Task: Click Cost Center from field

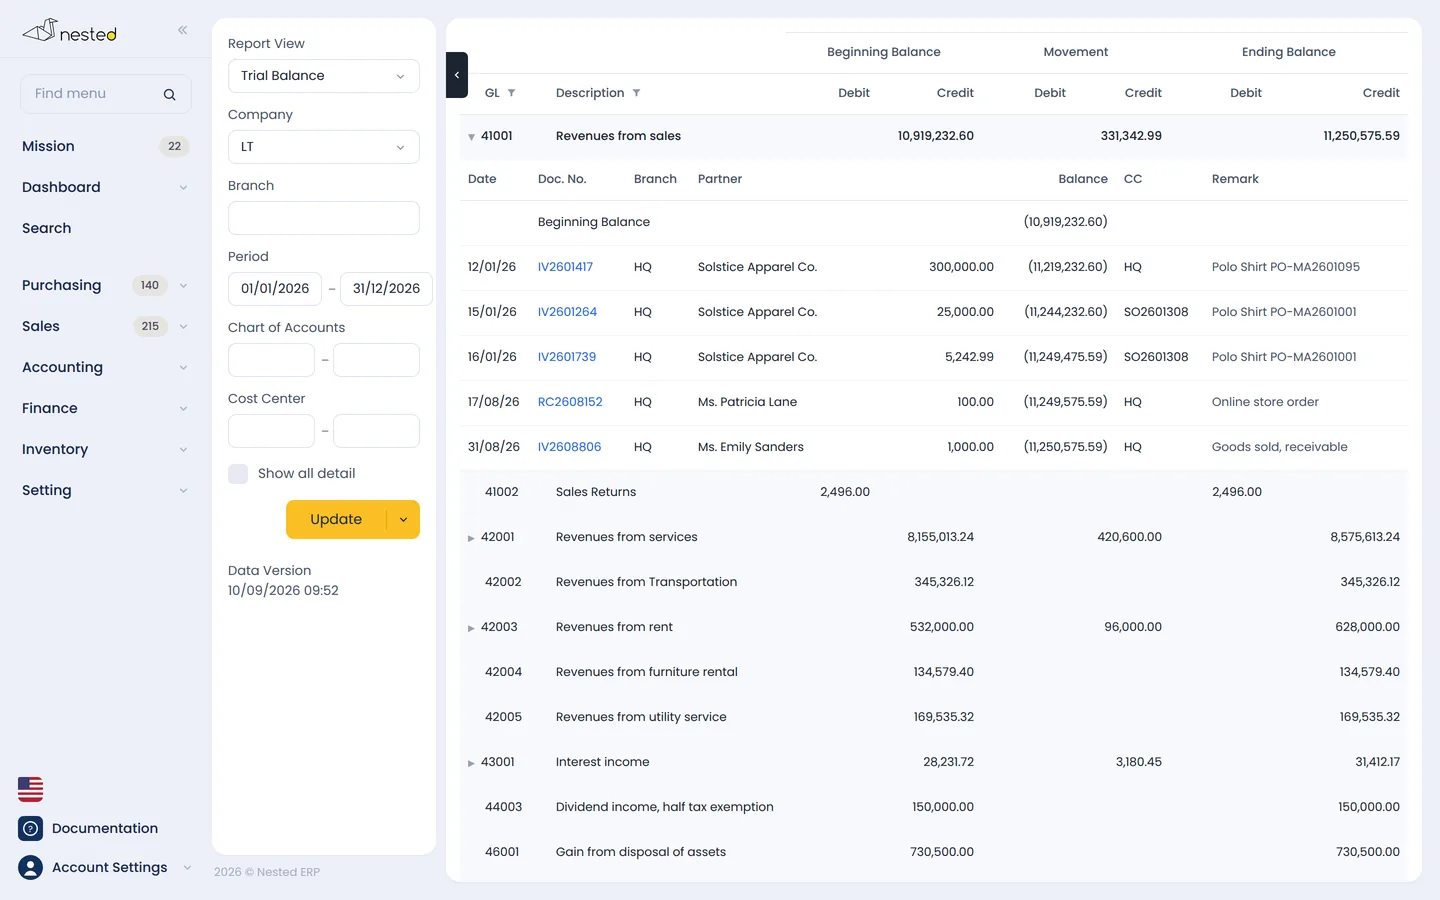Action: pyautogui.click(x=271, y=431)
